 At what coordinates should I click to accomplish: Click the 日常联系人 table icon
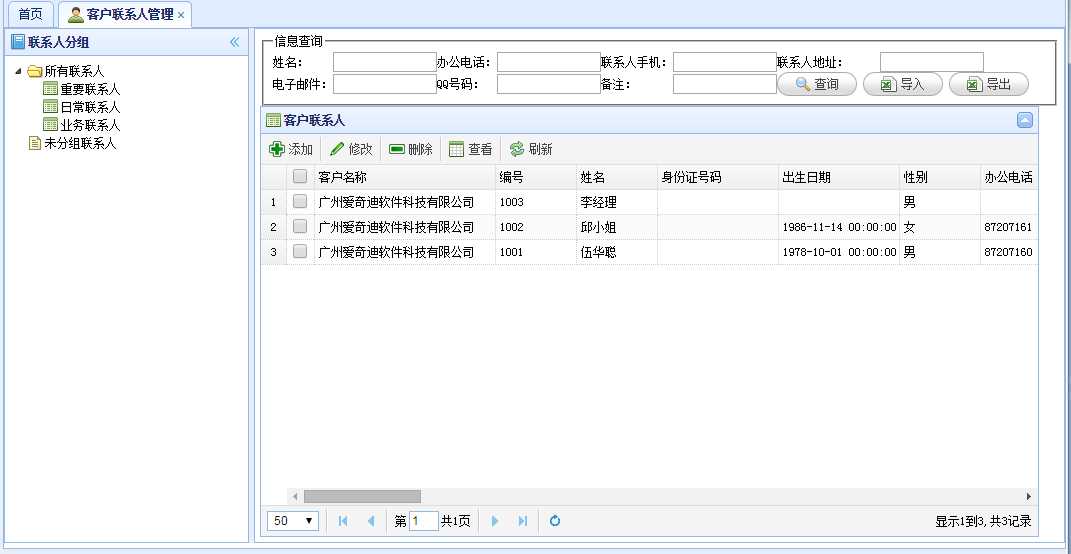coord(51,106)
